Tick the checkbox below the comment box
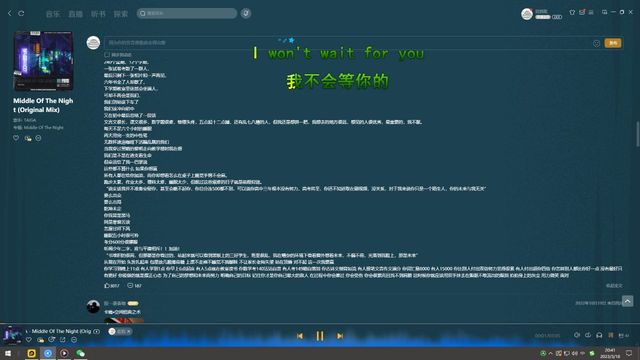This screenshot has width=640, height=360. coord(107,55)
